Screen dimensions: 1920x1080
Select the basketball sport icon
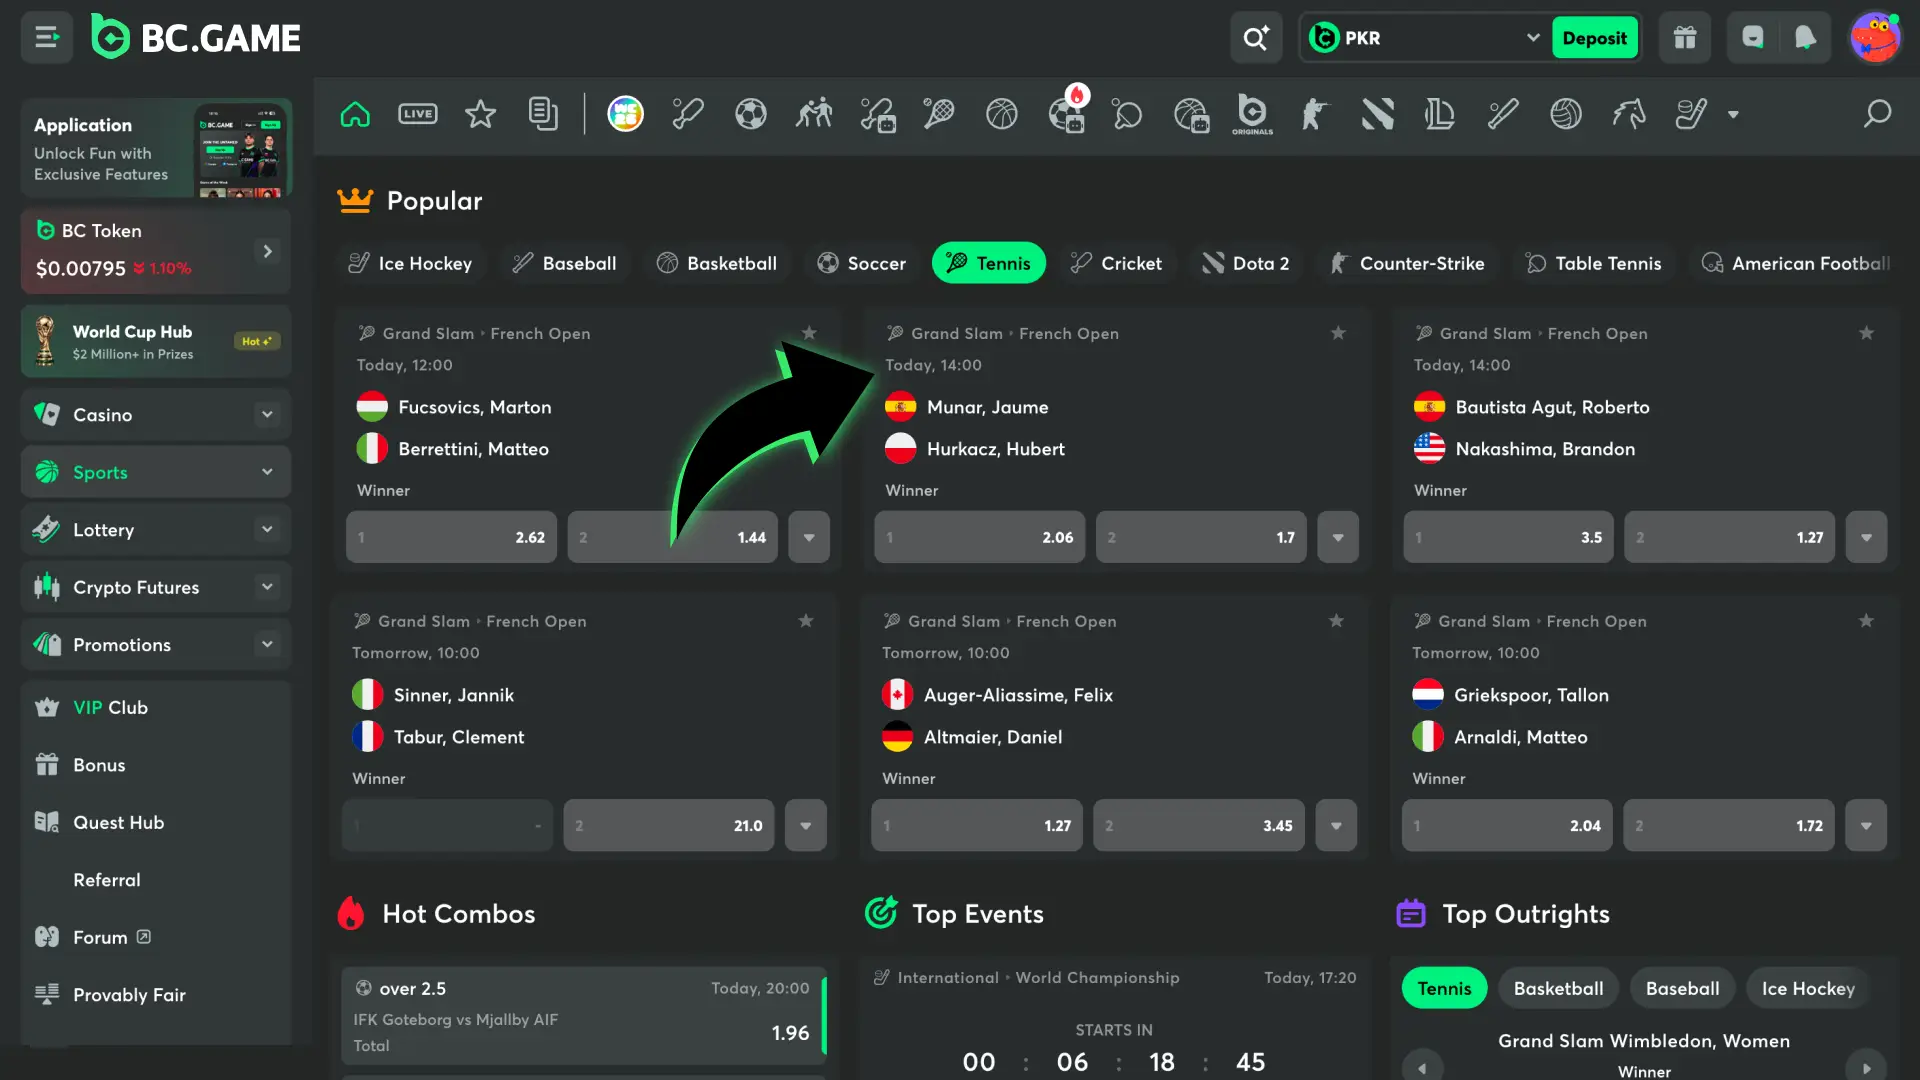(1002, 114)
